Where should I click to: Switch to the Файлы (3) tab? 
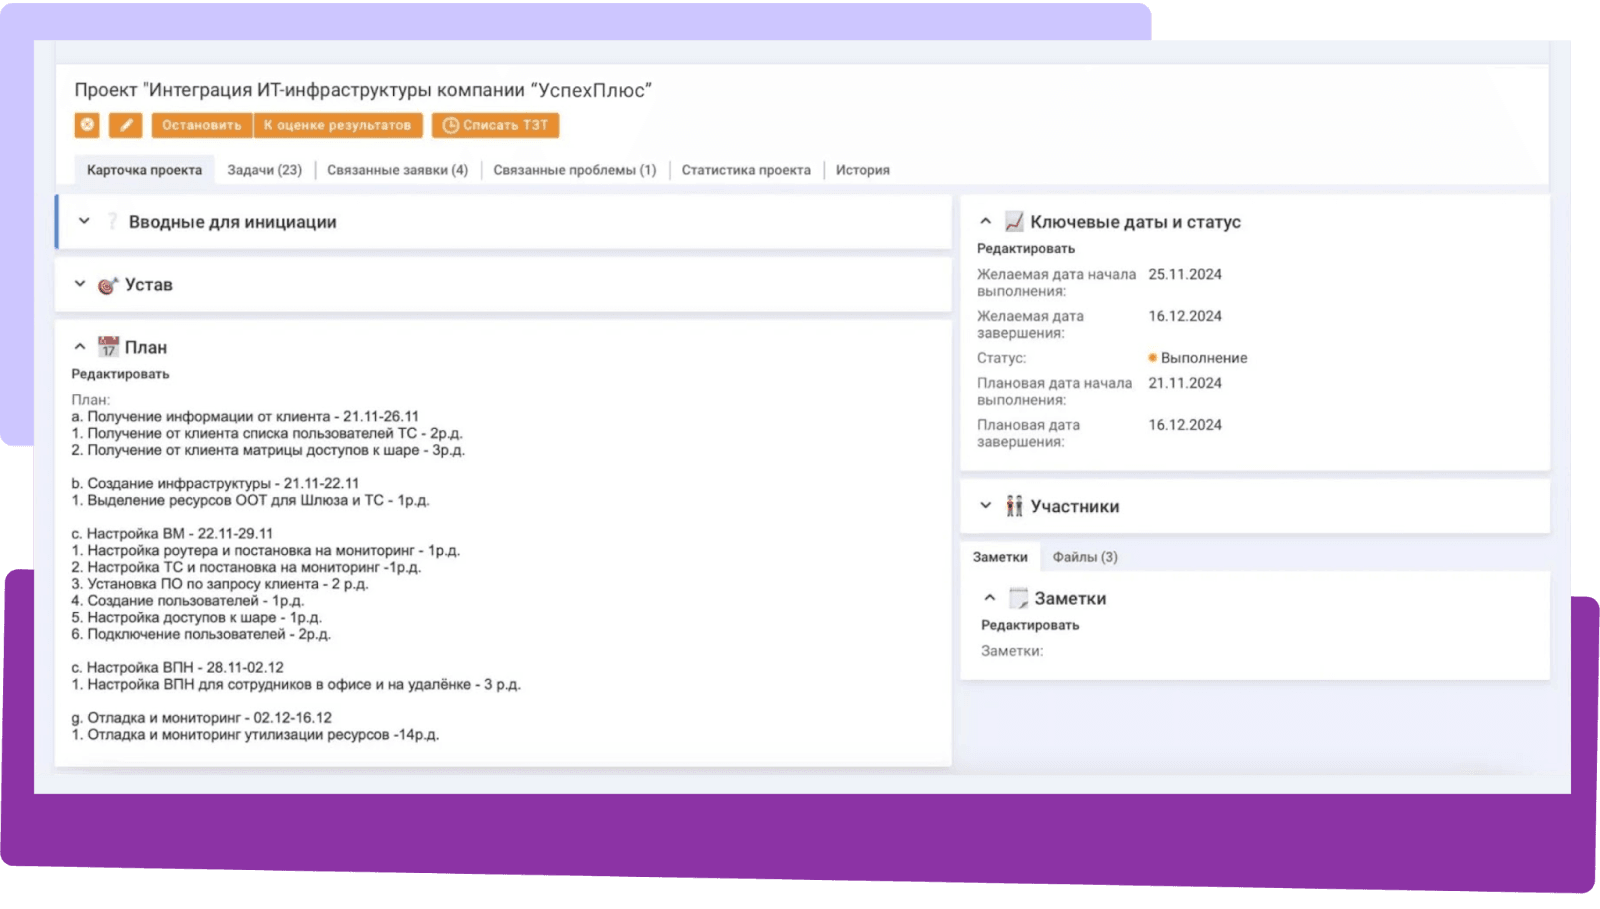[x=1085, y=557]
